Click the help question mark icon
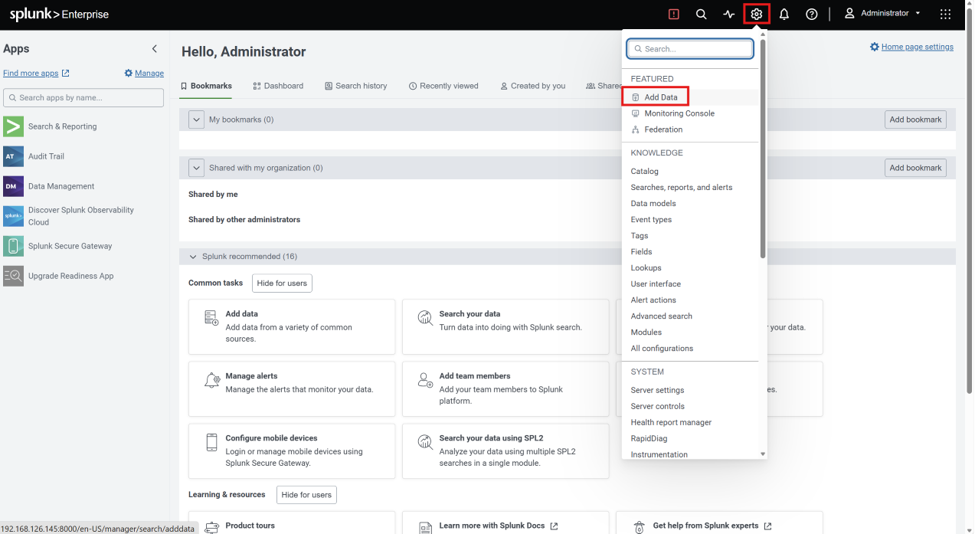975x534 pixels. (811, 14)
